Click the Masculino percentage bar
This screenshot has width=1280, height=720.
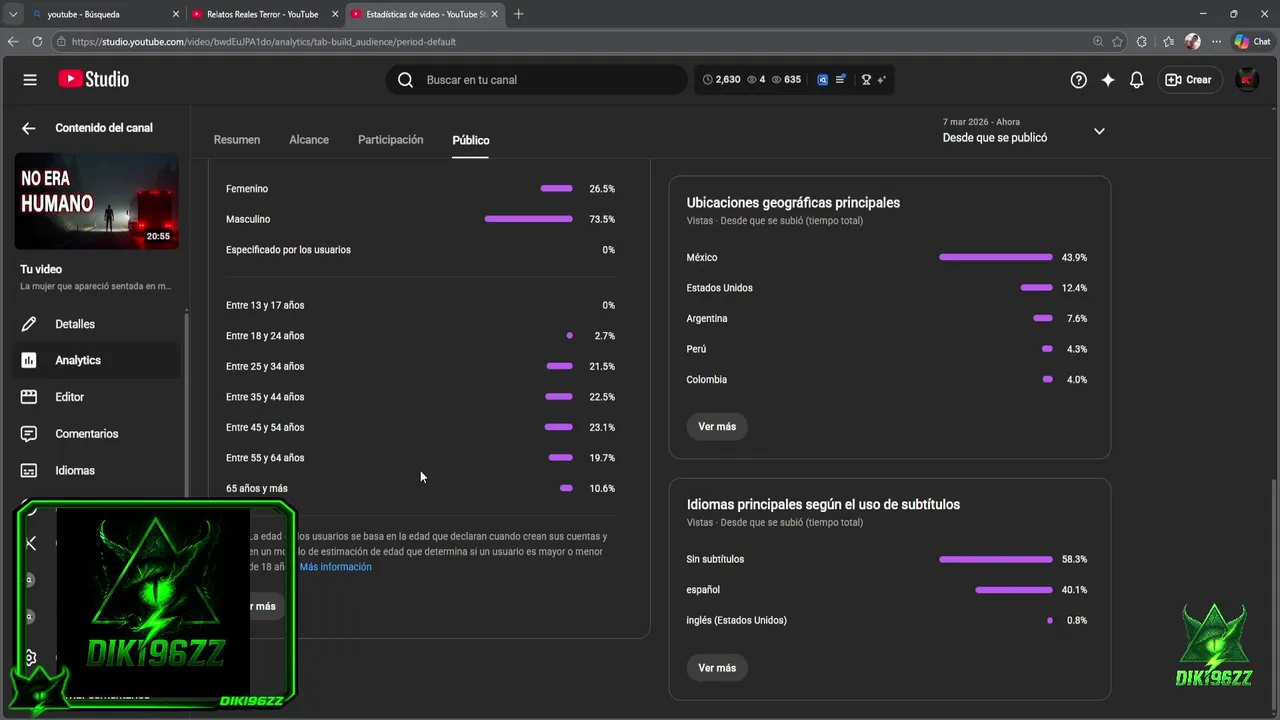(529, 219)
